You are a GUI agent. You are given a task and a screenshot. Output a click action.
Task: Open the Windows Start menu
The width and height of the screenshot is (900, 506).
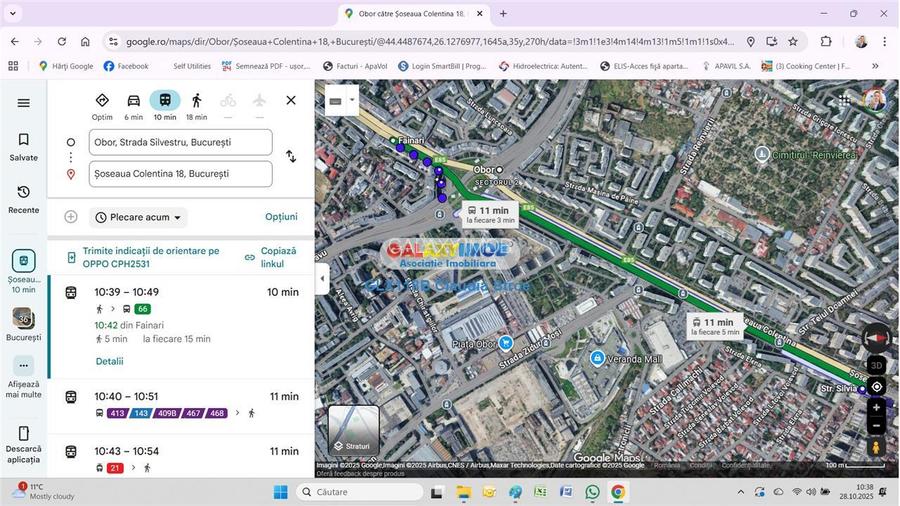[281, 492]
